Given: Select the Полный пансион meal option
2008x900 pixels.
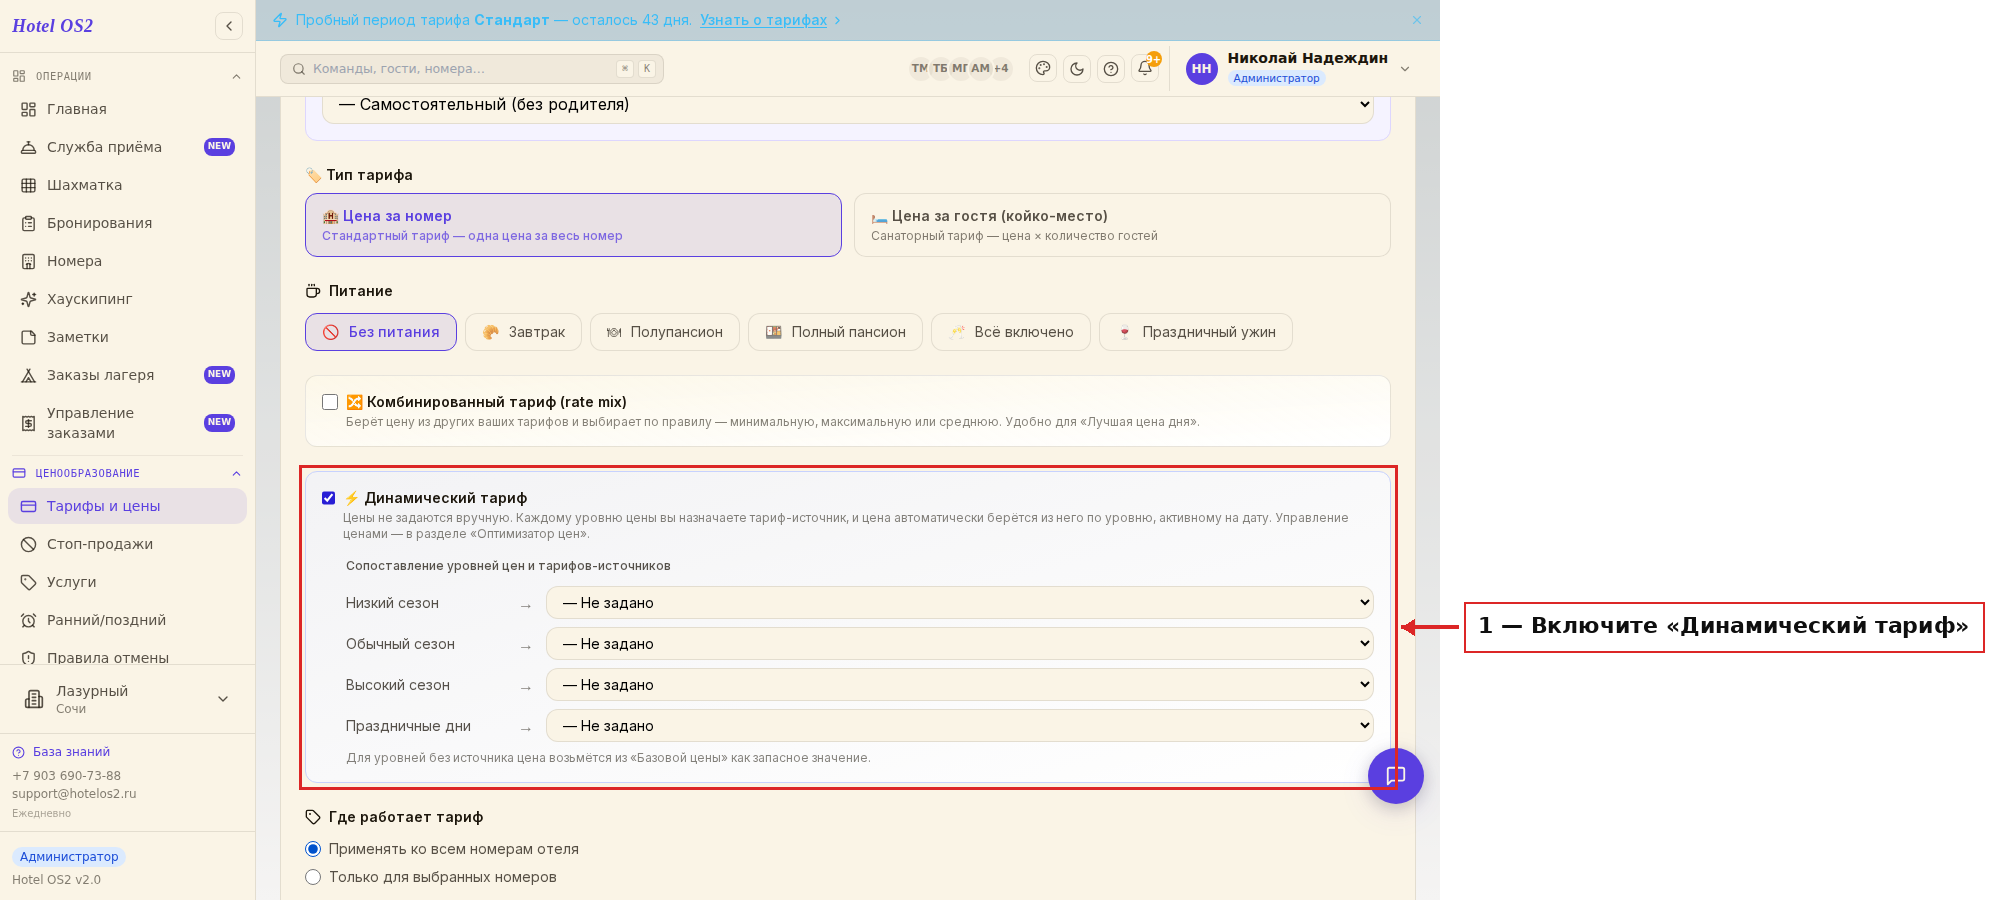Looking at the screenshot, I should [x=835, y=332].
